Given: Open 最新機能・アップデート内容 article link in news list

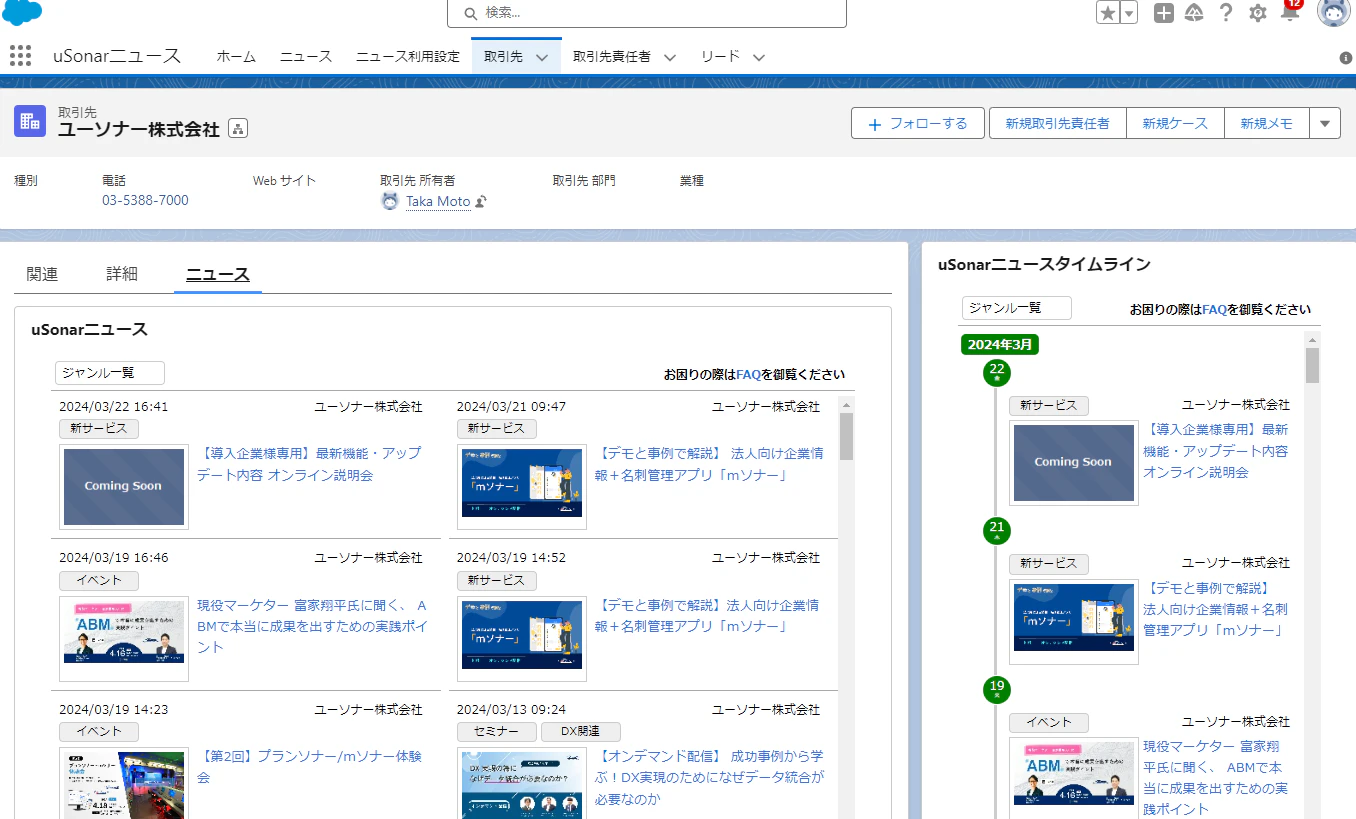Looking at the screenshot, I should [309, 464].
